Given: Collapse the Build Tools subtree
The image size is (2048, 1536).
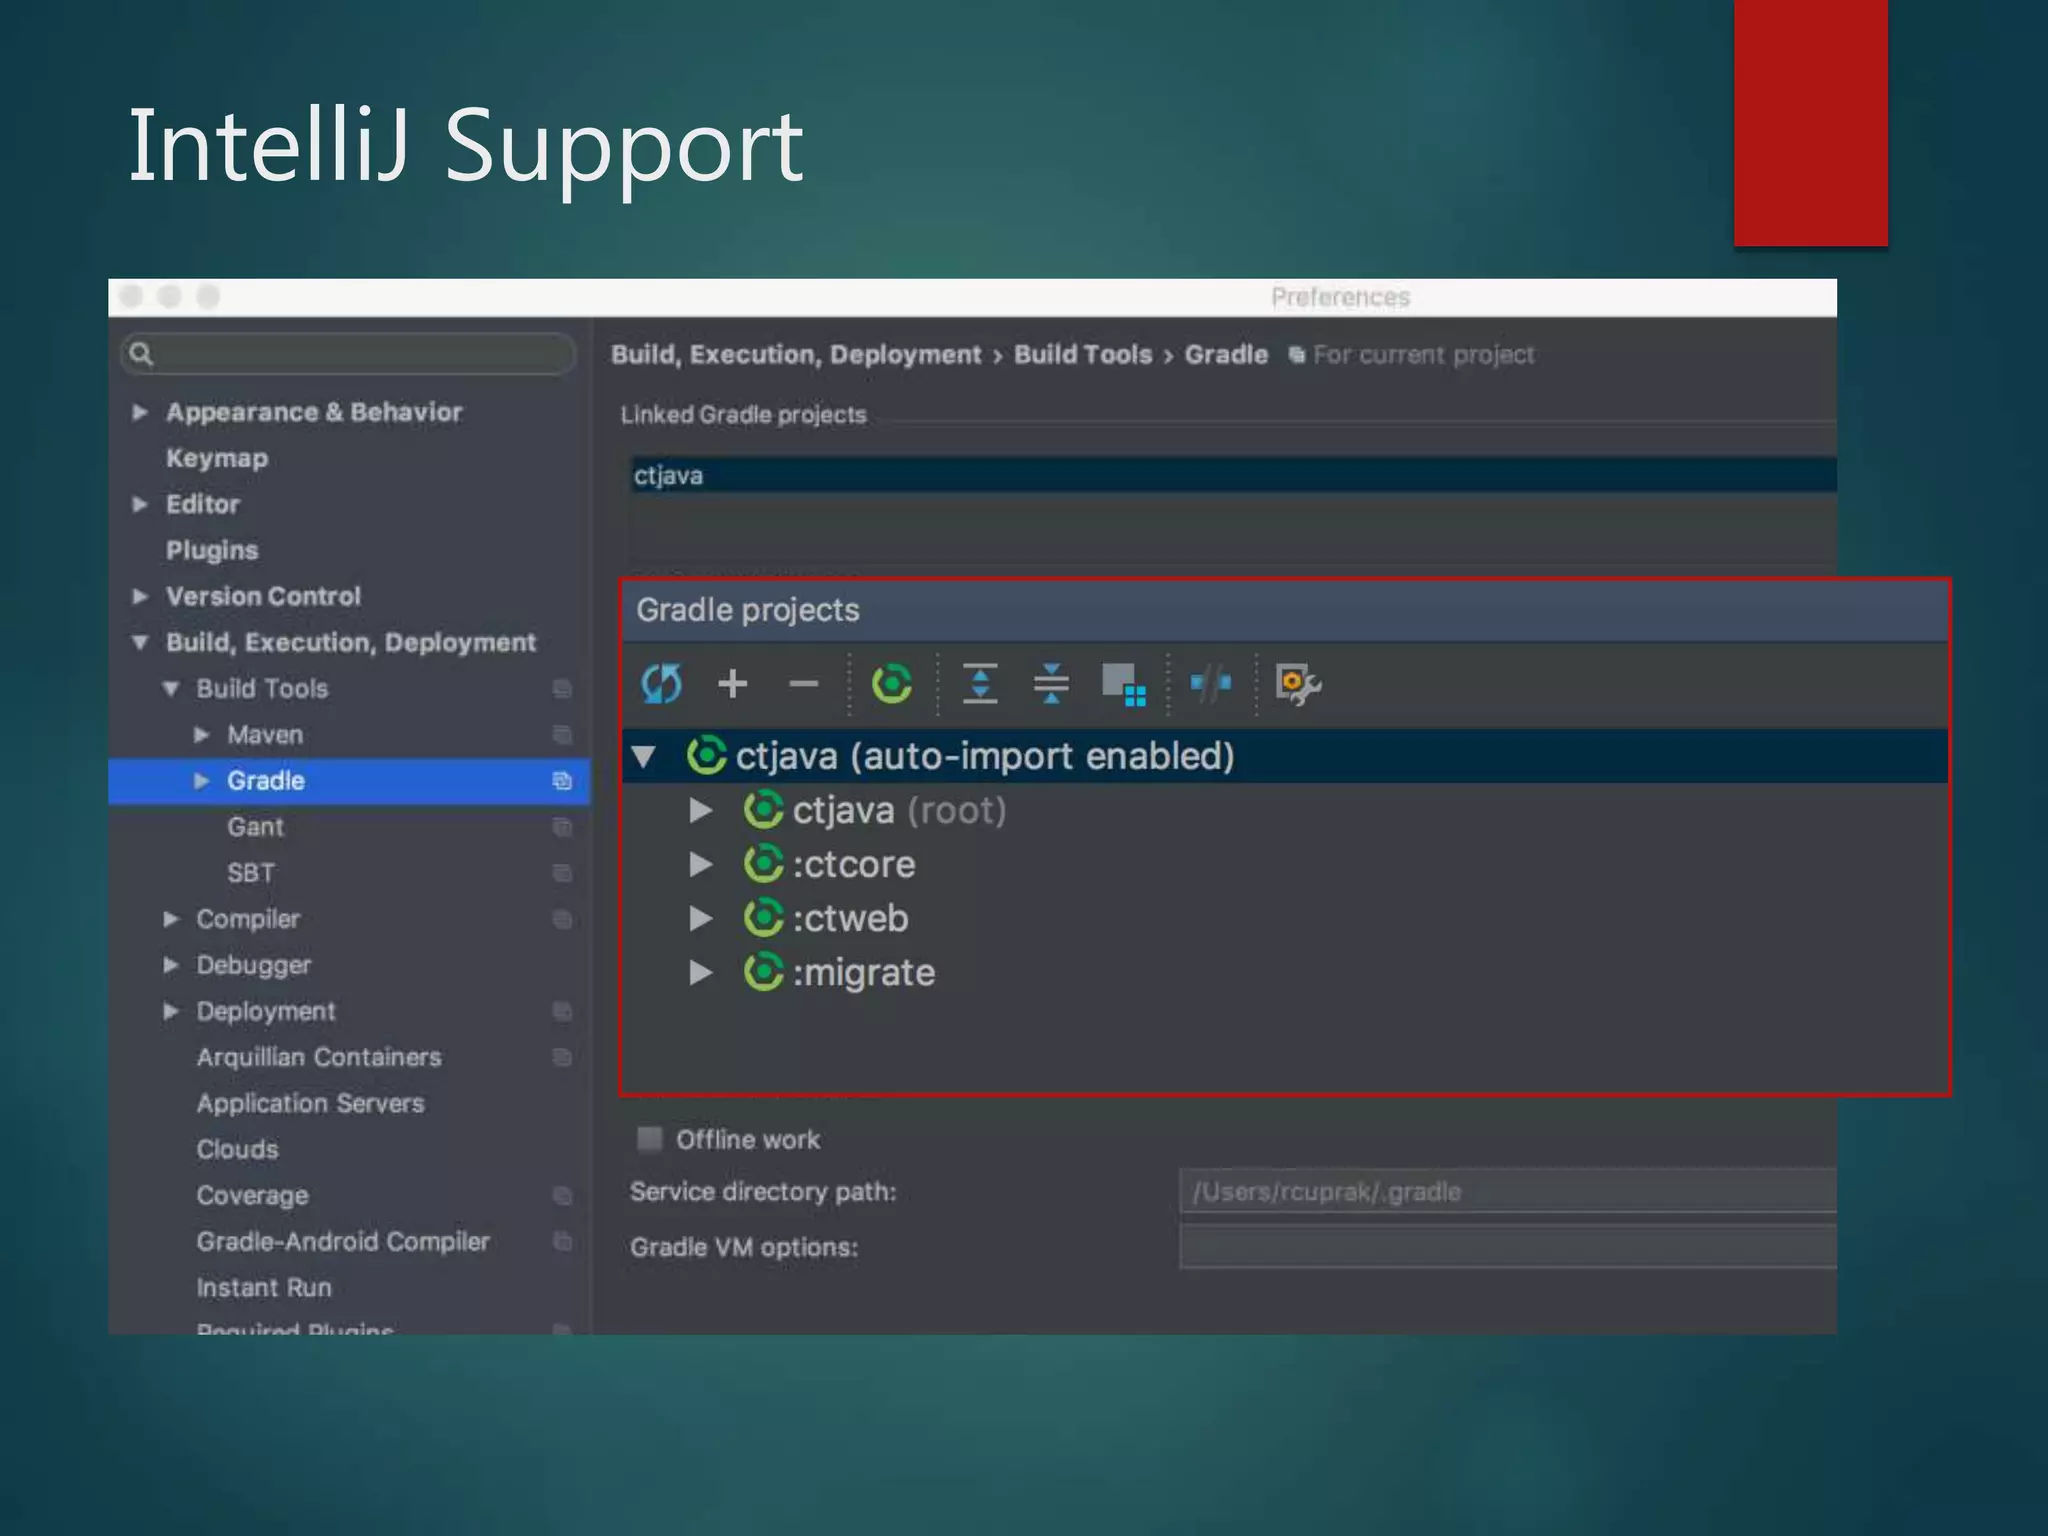Looking at the screenshot, I should [171, 689].
